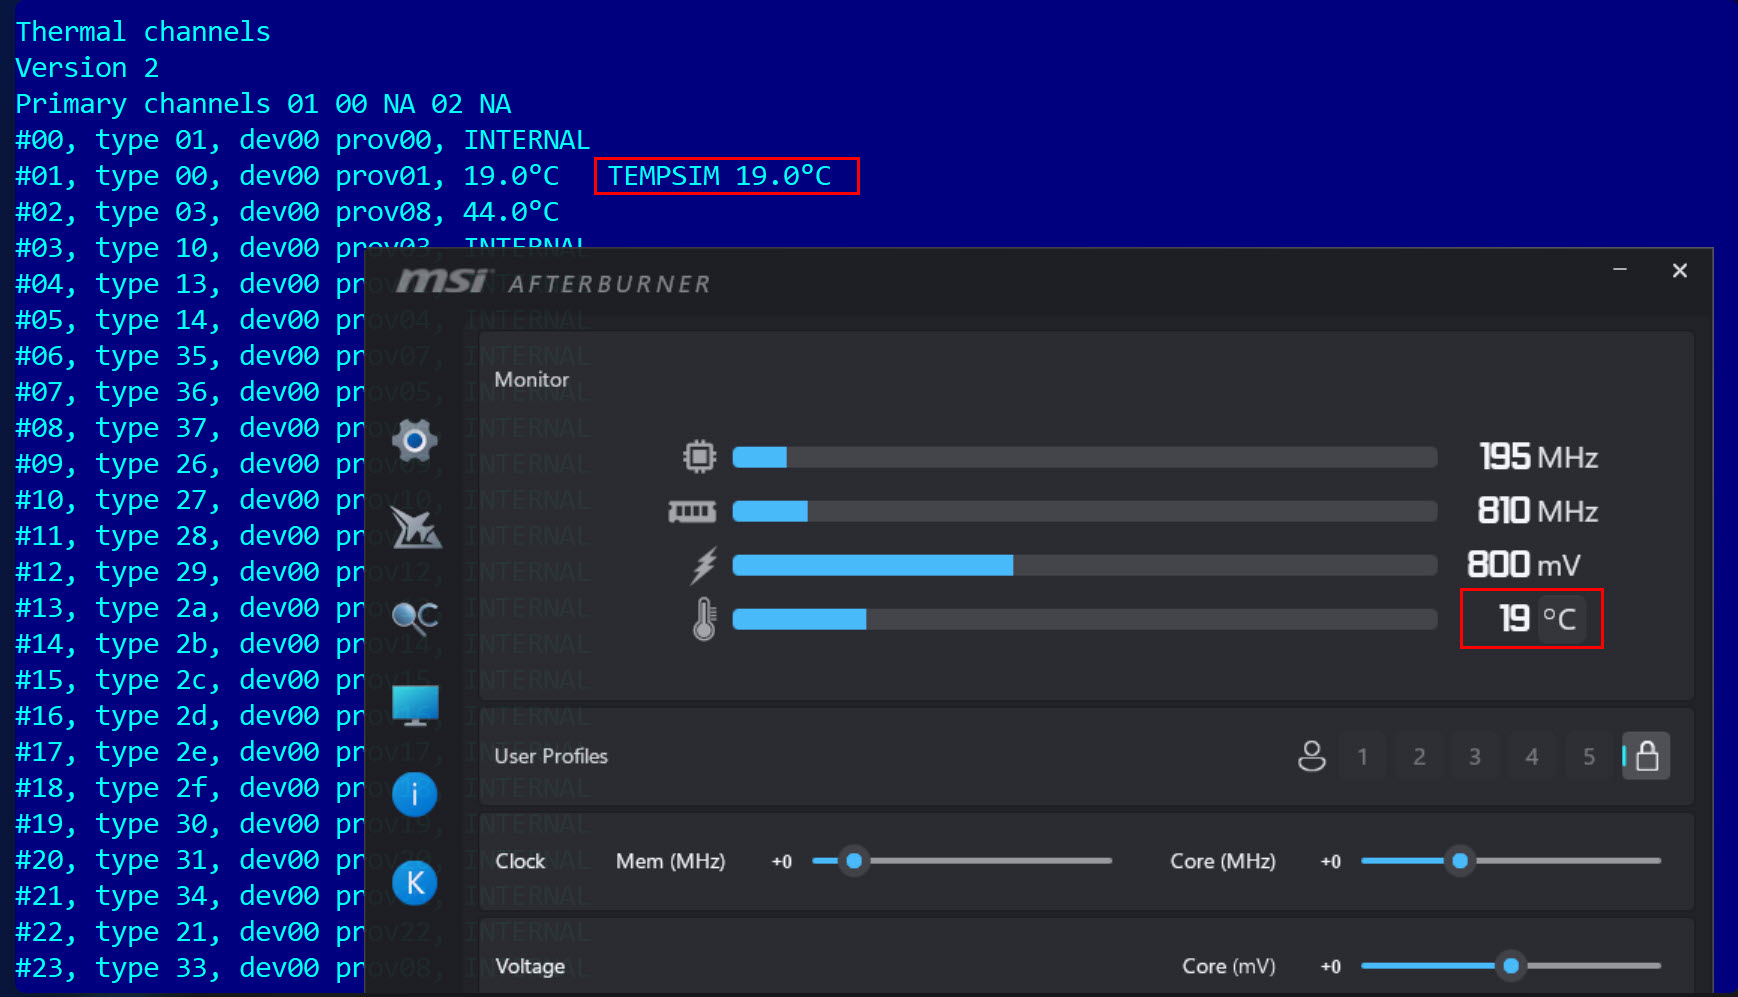Click the Mem (MHz) clock slider handle
The image size is (1738, 997).
pos(854,861)
